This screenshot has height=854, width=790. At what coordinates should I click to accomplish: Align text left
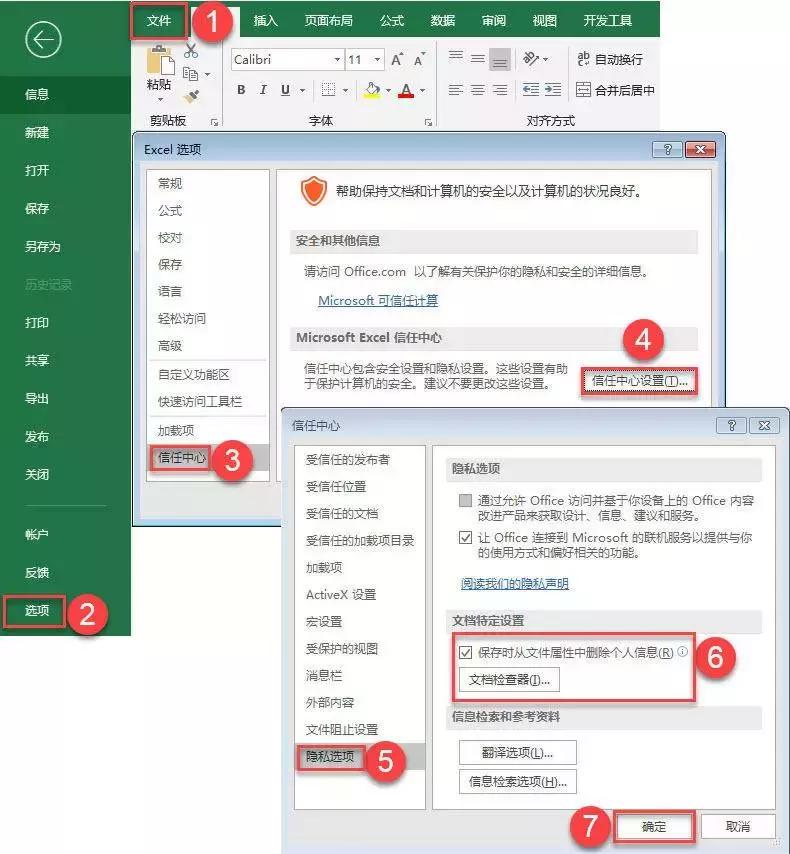pyautogui.click(x=455, y=90)
